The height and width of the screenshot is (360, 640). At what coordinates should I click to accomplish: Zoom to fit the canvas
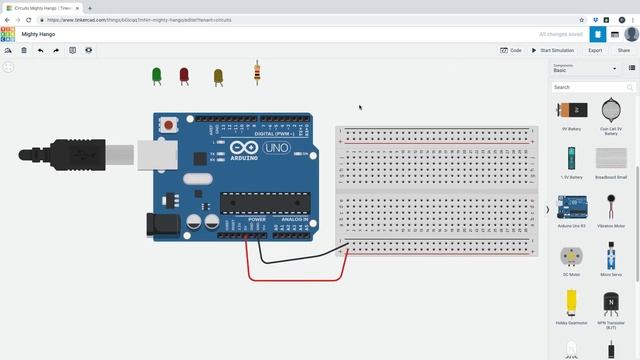point(8,67)
